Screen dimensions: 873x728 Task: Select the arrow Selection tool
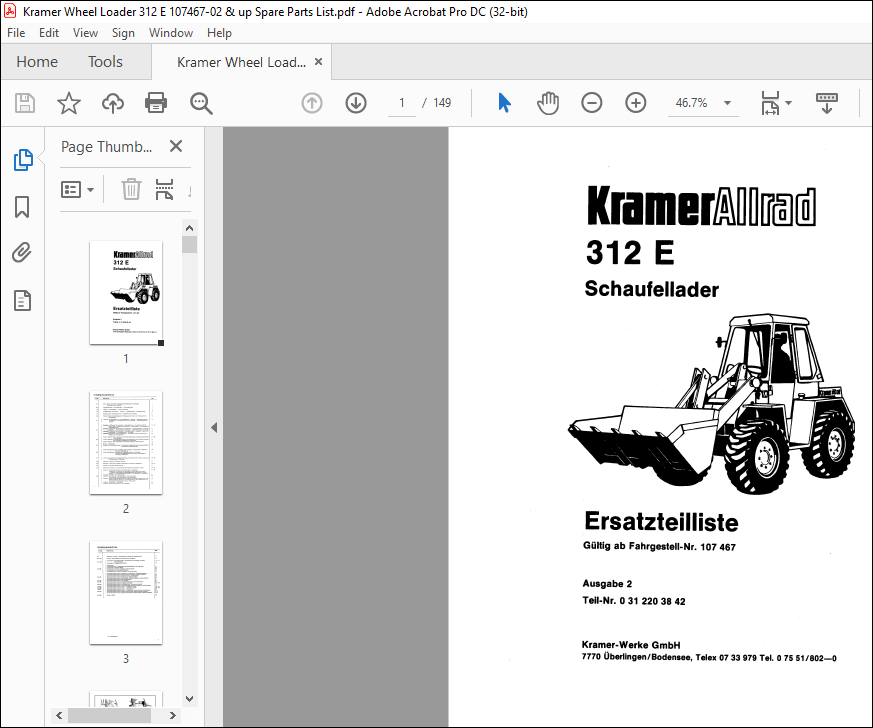point(504,103)
